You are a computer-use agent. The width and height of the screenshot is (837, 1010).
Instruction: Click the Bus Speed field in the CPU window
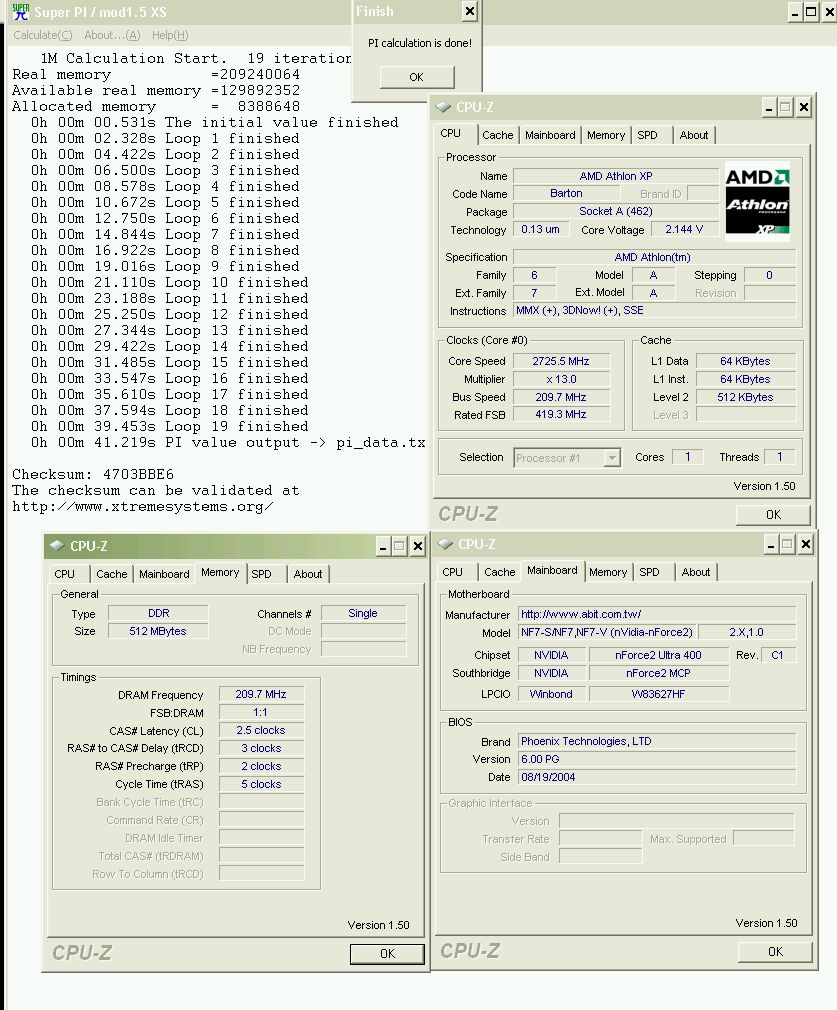click(x=561, y=397)
